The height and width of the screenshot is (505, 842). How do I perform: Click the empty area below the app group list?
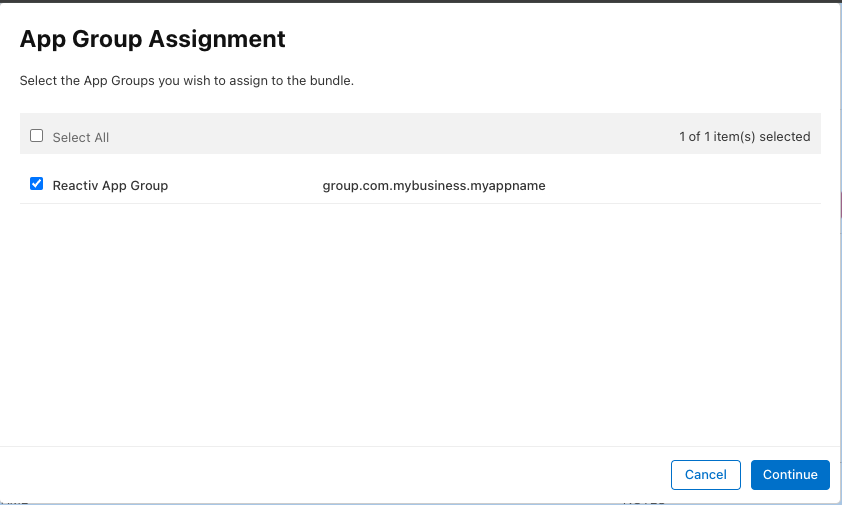click(x=420, y=320)
